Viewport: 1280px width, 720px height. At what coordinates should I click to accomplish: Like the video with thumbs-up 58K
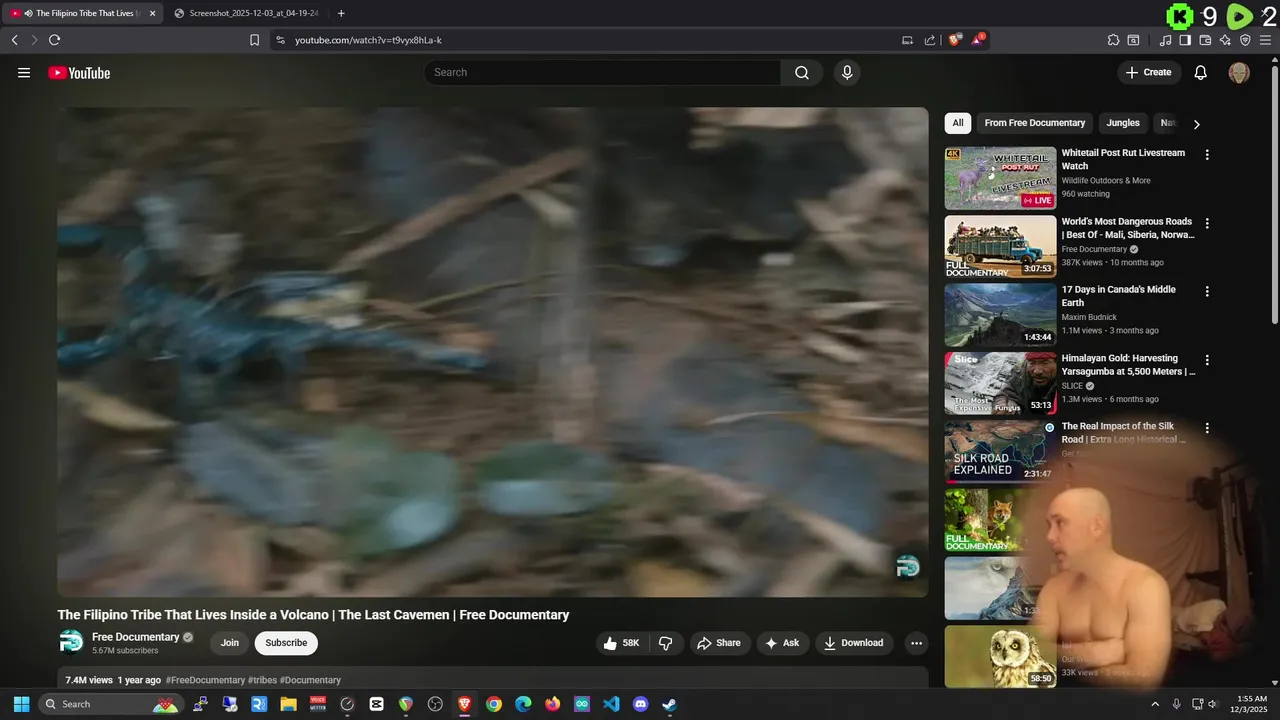pos(620,643)
